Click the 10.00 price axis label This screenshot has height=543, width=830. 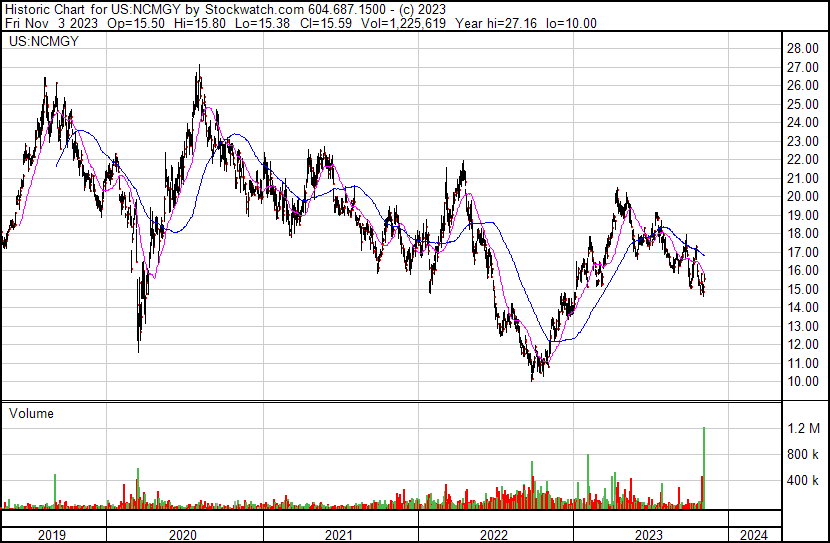[803, 382]
